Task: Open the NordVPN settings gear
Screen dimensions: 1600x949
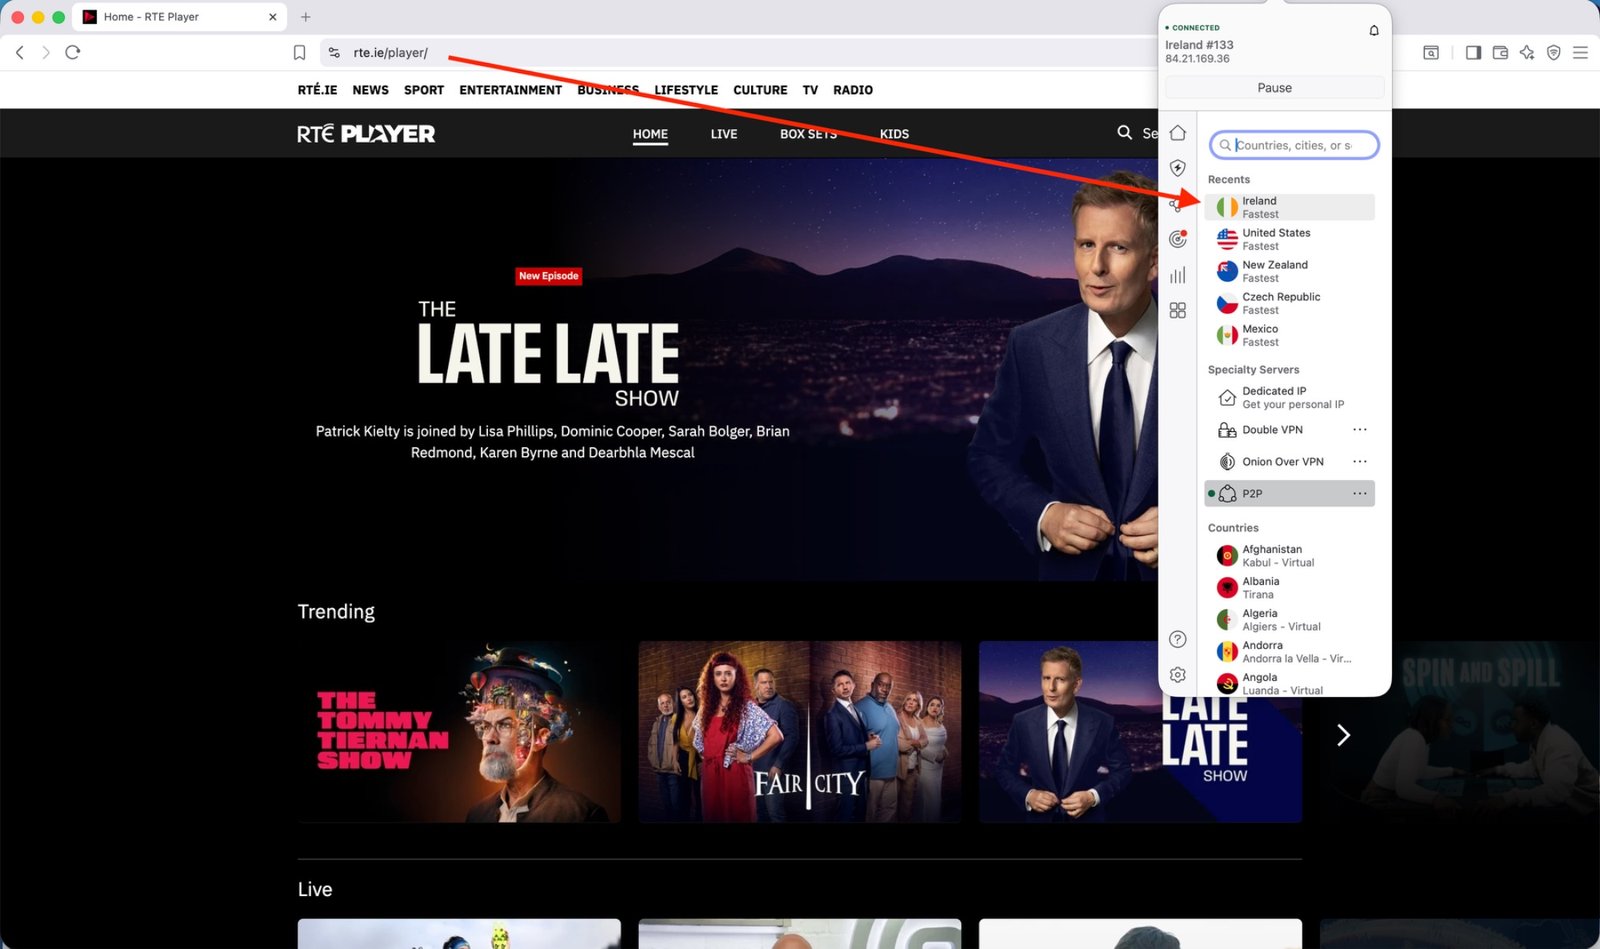Action: point(1177,675)
